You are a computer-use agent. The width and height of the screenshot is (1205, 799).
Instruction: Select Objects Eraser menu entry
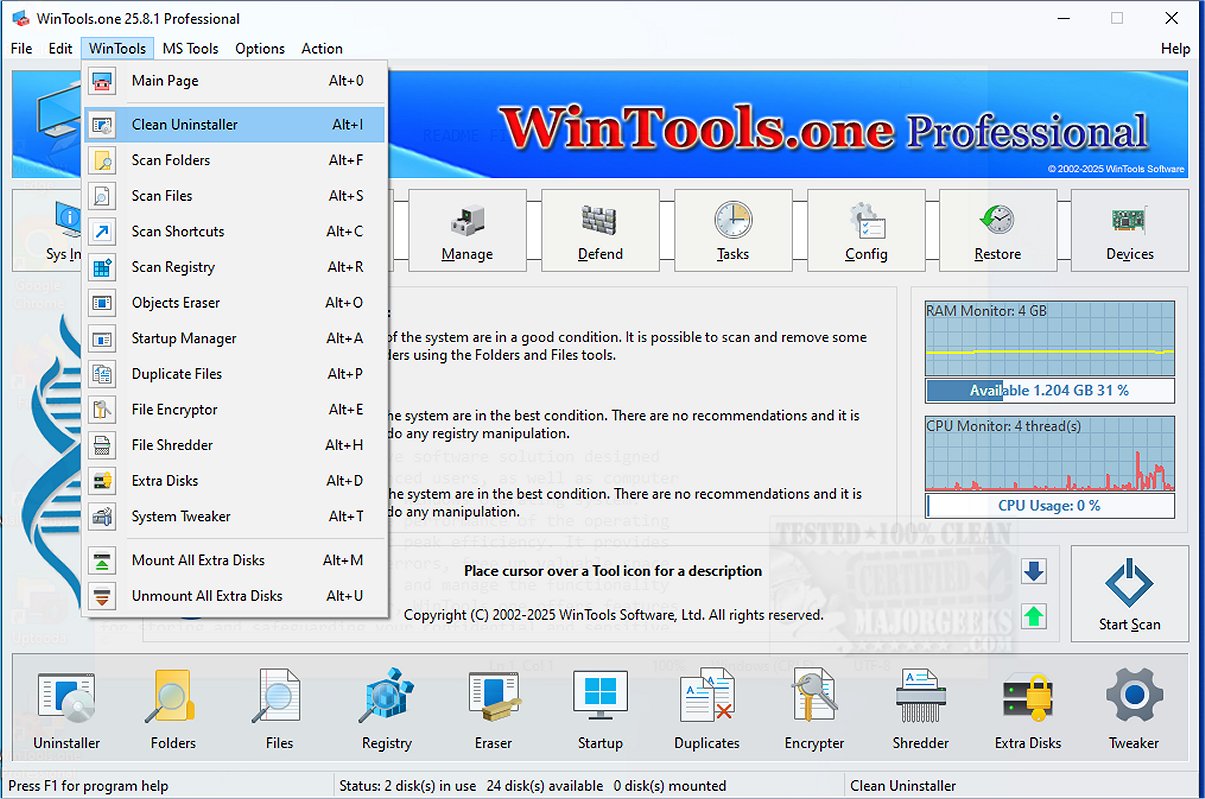coord(235,302)
